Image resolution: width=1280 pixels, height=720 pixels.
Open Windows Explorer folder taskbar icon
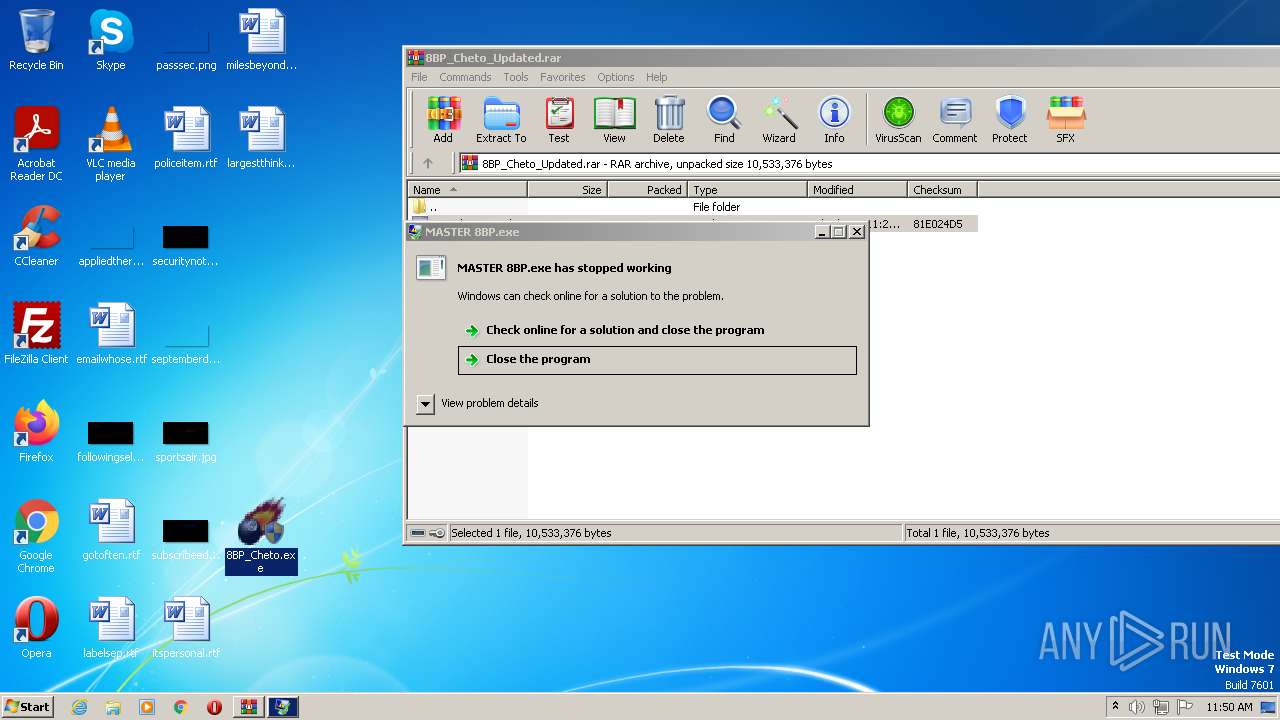(x=113, y=707)
